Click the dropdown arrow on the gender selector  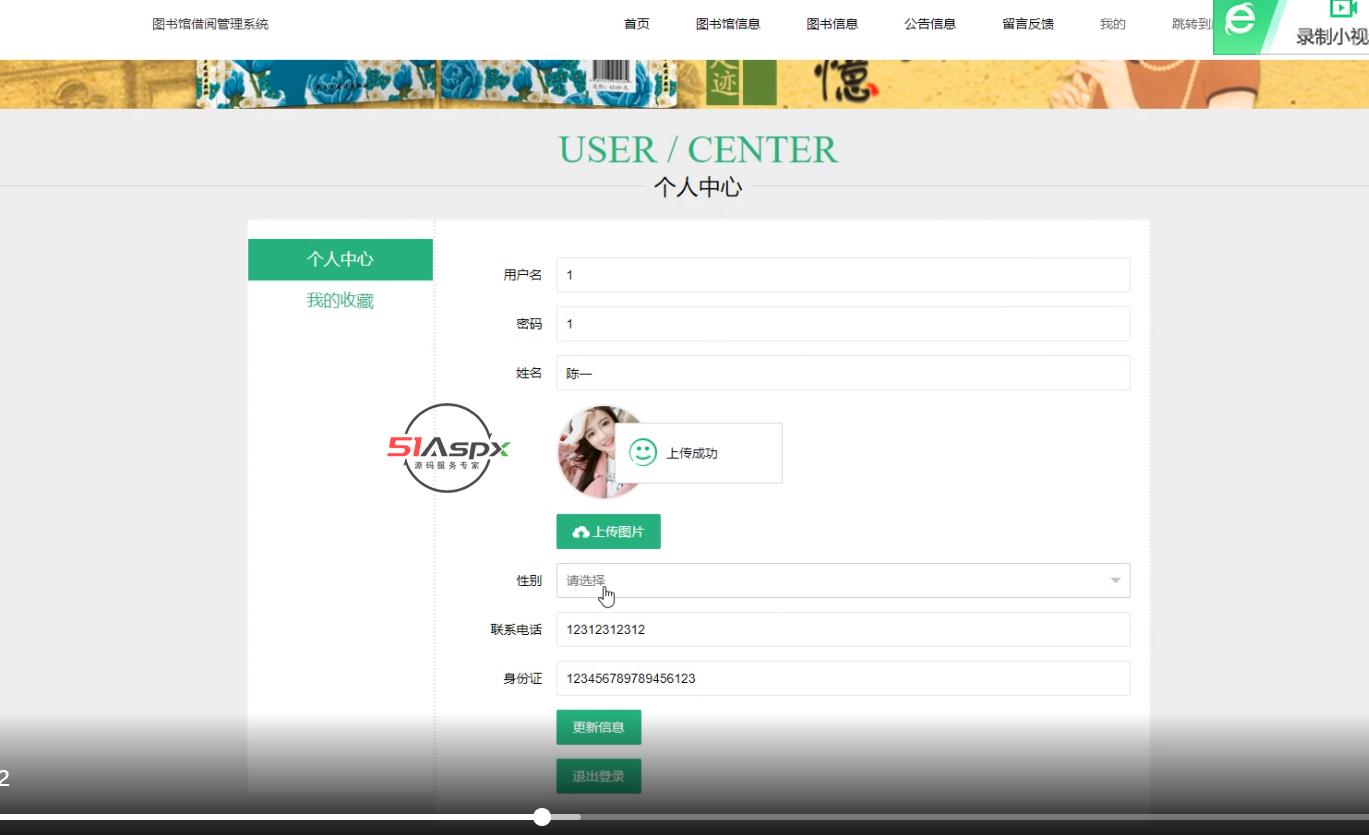point(1113,580)
